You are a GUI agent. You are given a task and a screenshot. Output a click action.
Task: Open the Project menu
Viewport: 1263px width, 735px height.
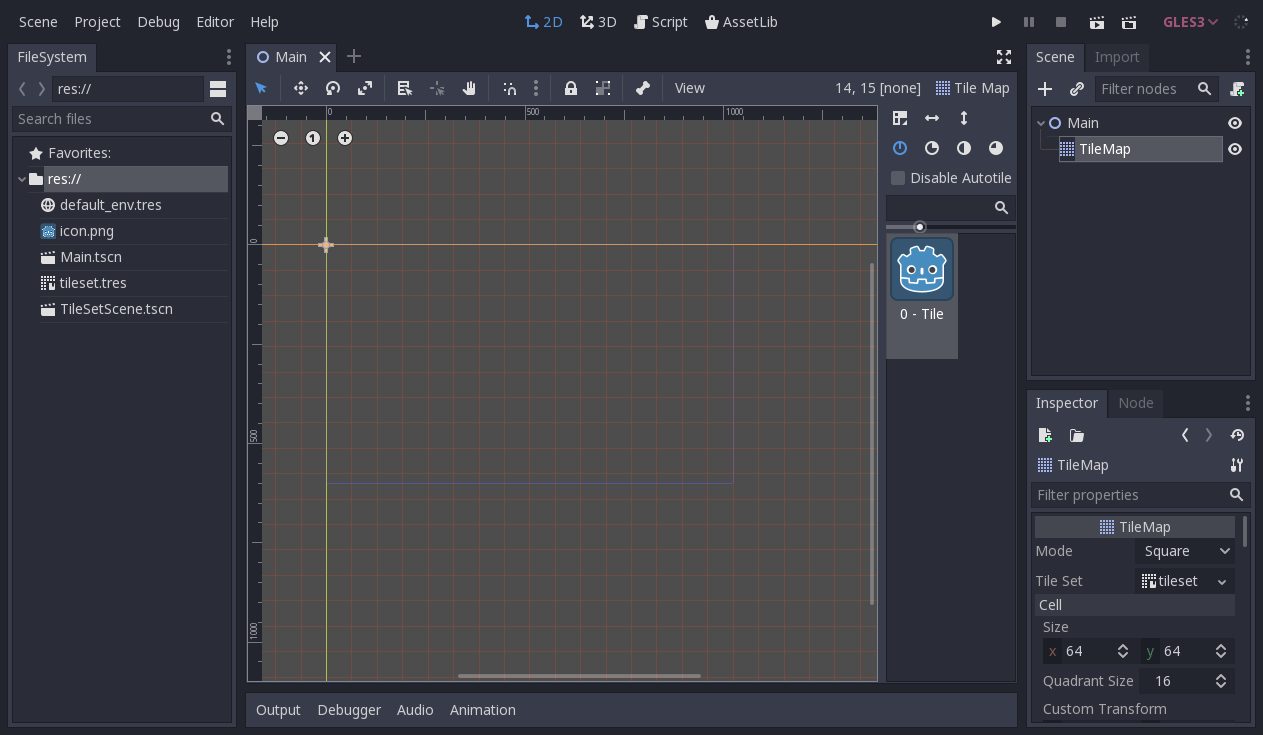click(x=97, y=22)
